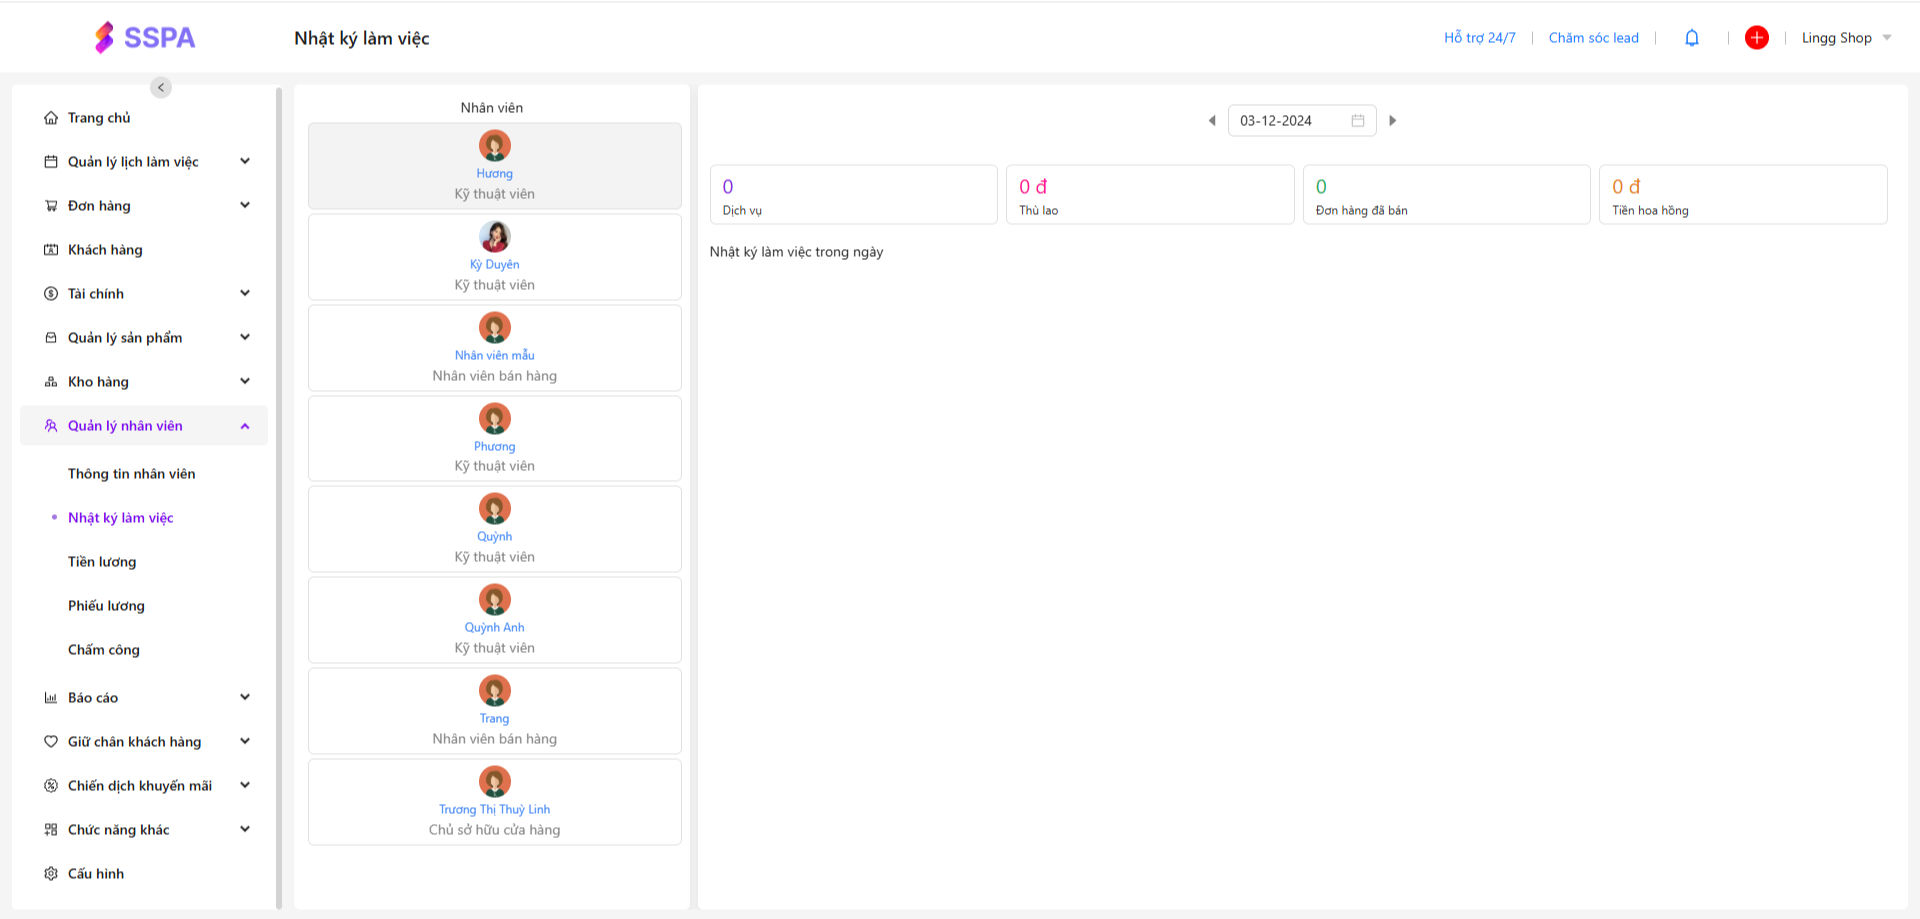
Task: Open Tiền lương submenu item
Action: pos(102,562)
